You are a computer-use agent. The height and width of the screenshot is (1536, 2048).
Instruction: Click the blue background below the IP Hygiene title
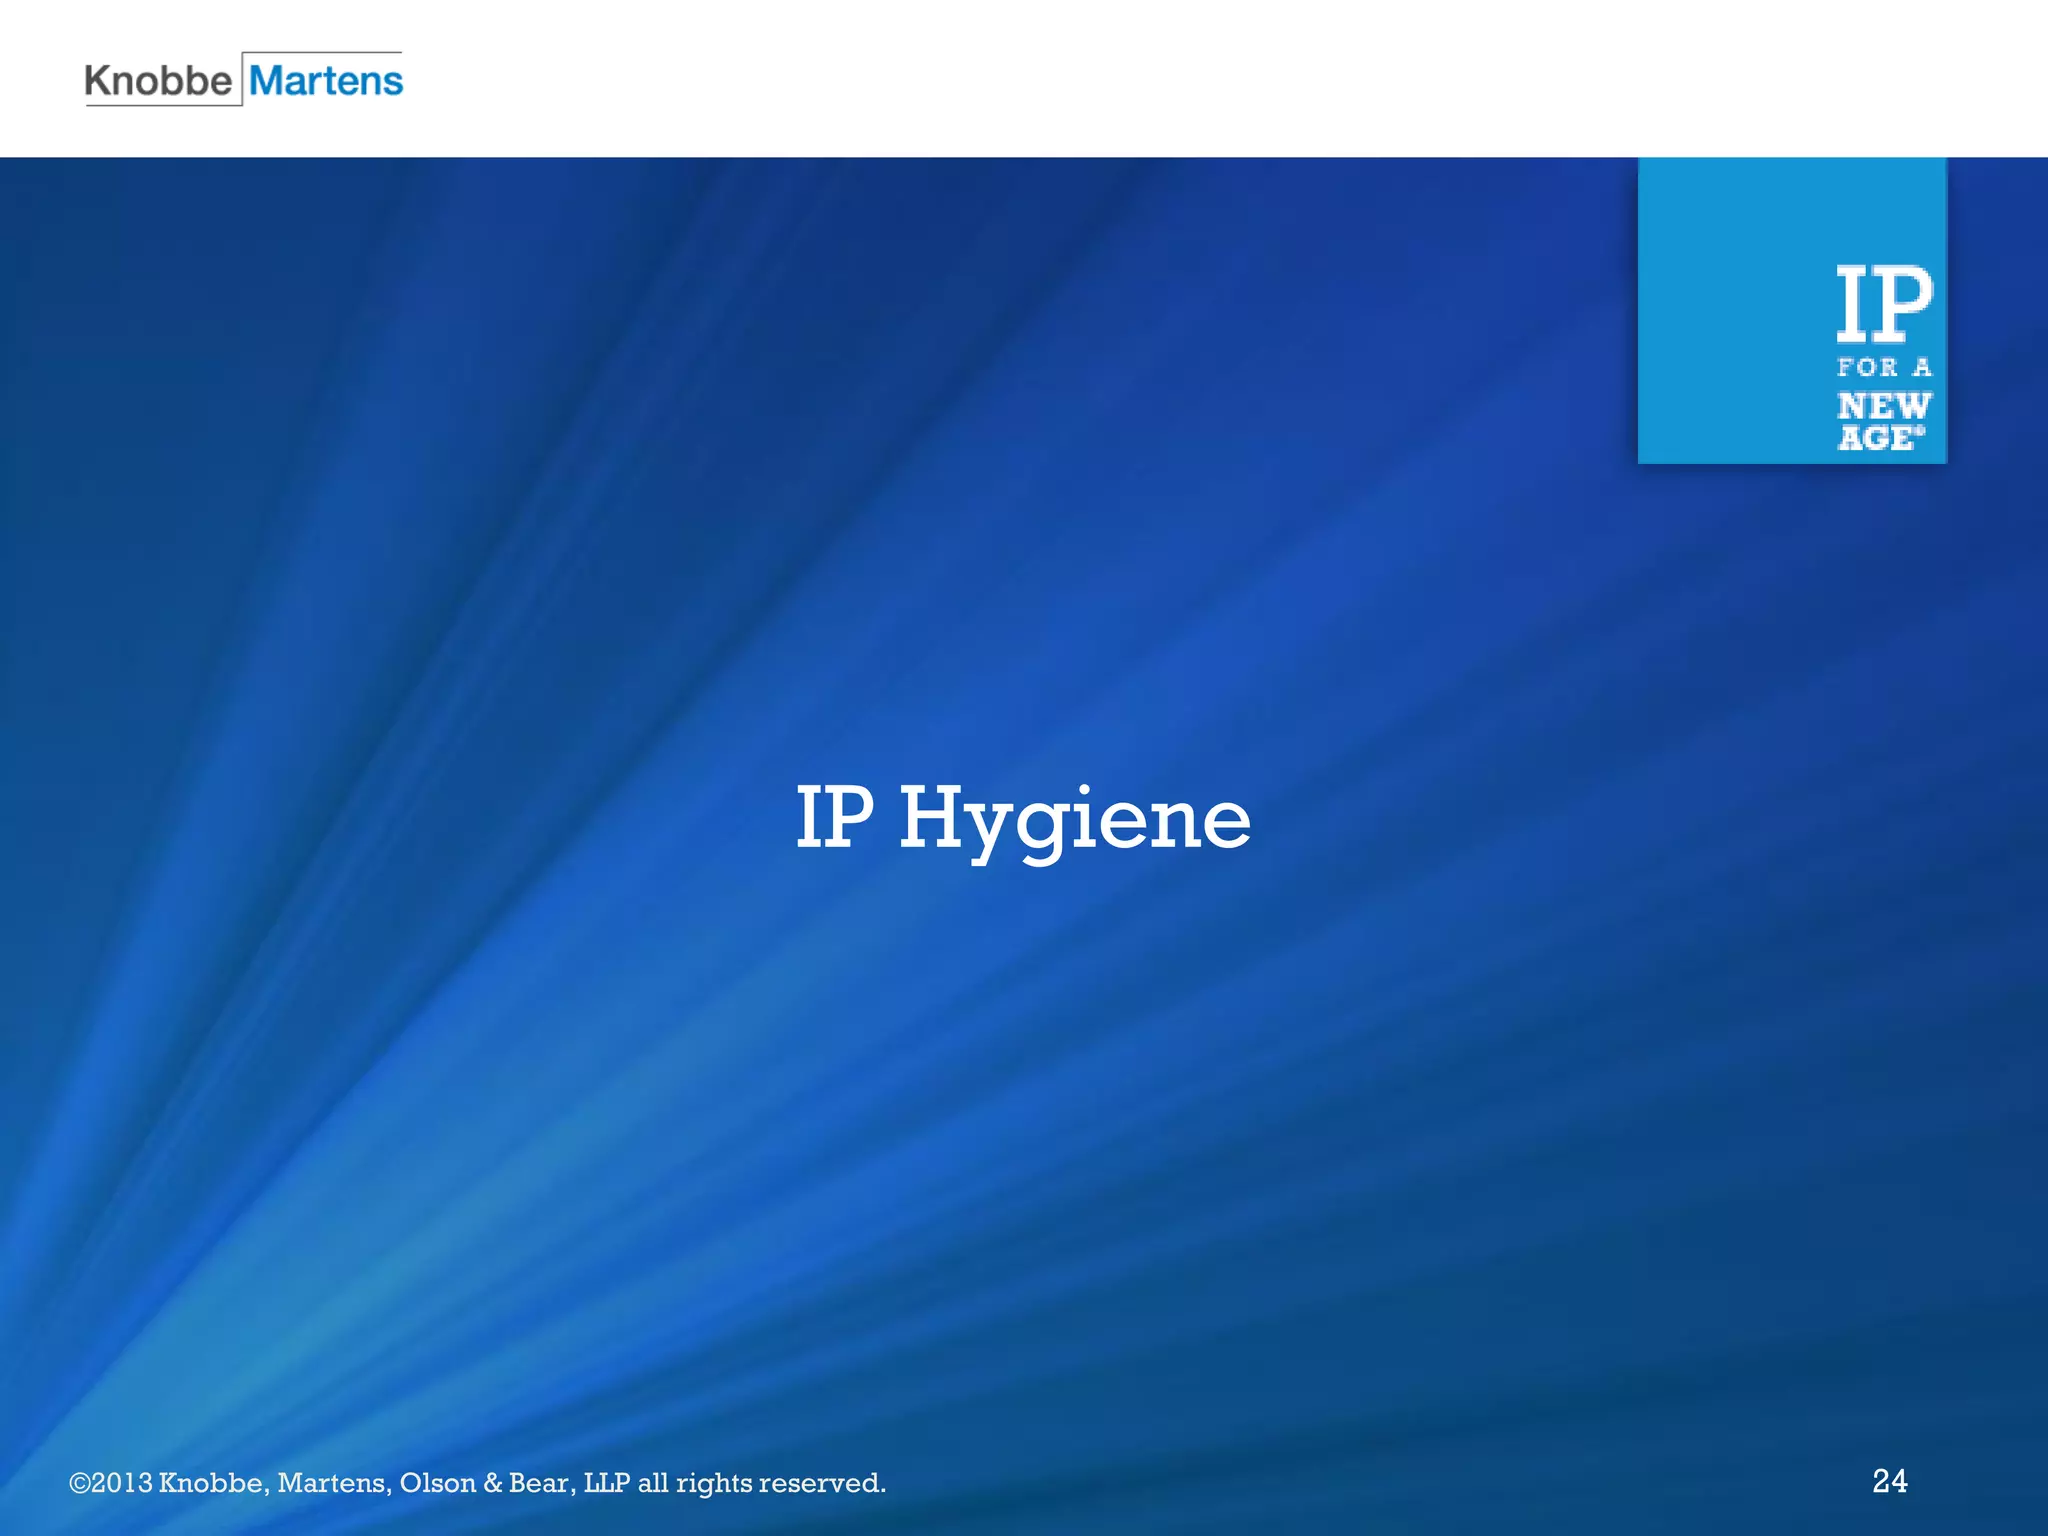point(1023,1100)
